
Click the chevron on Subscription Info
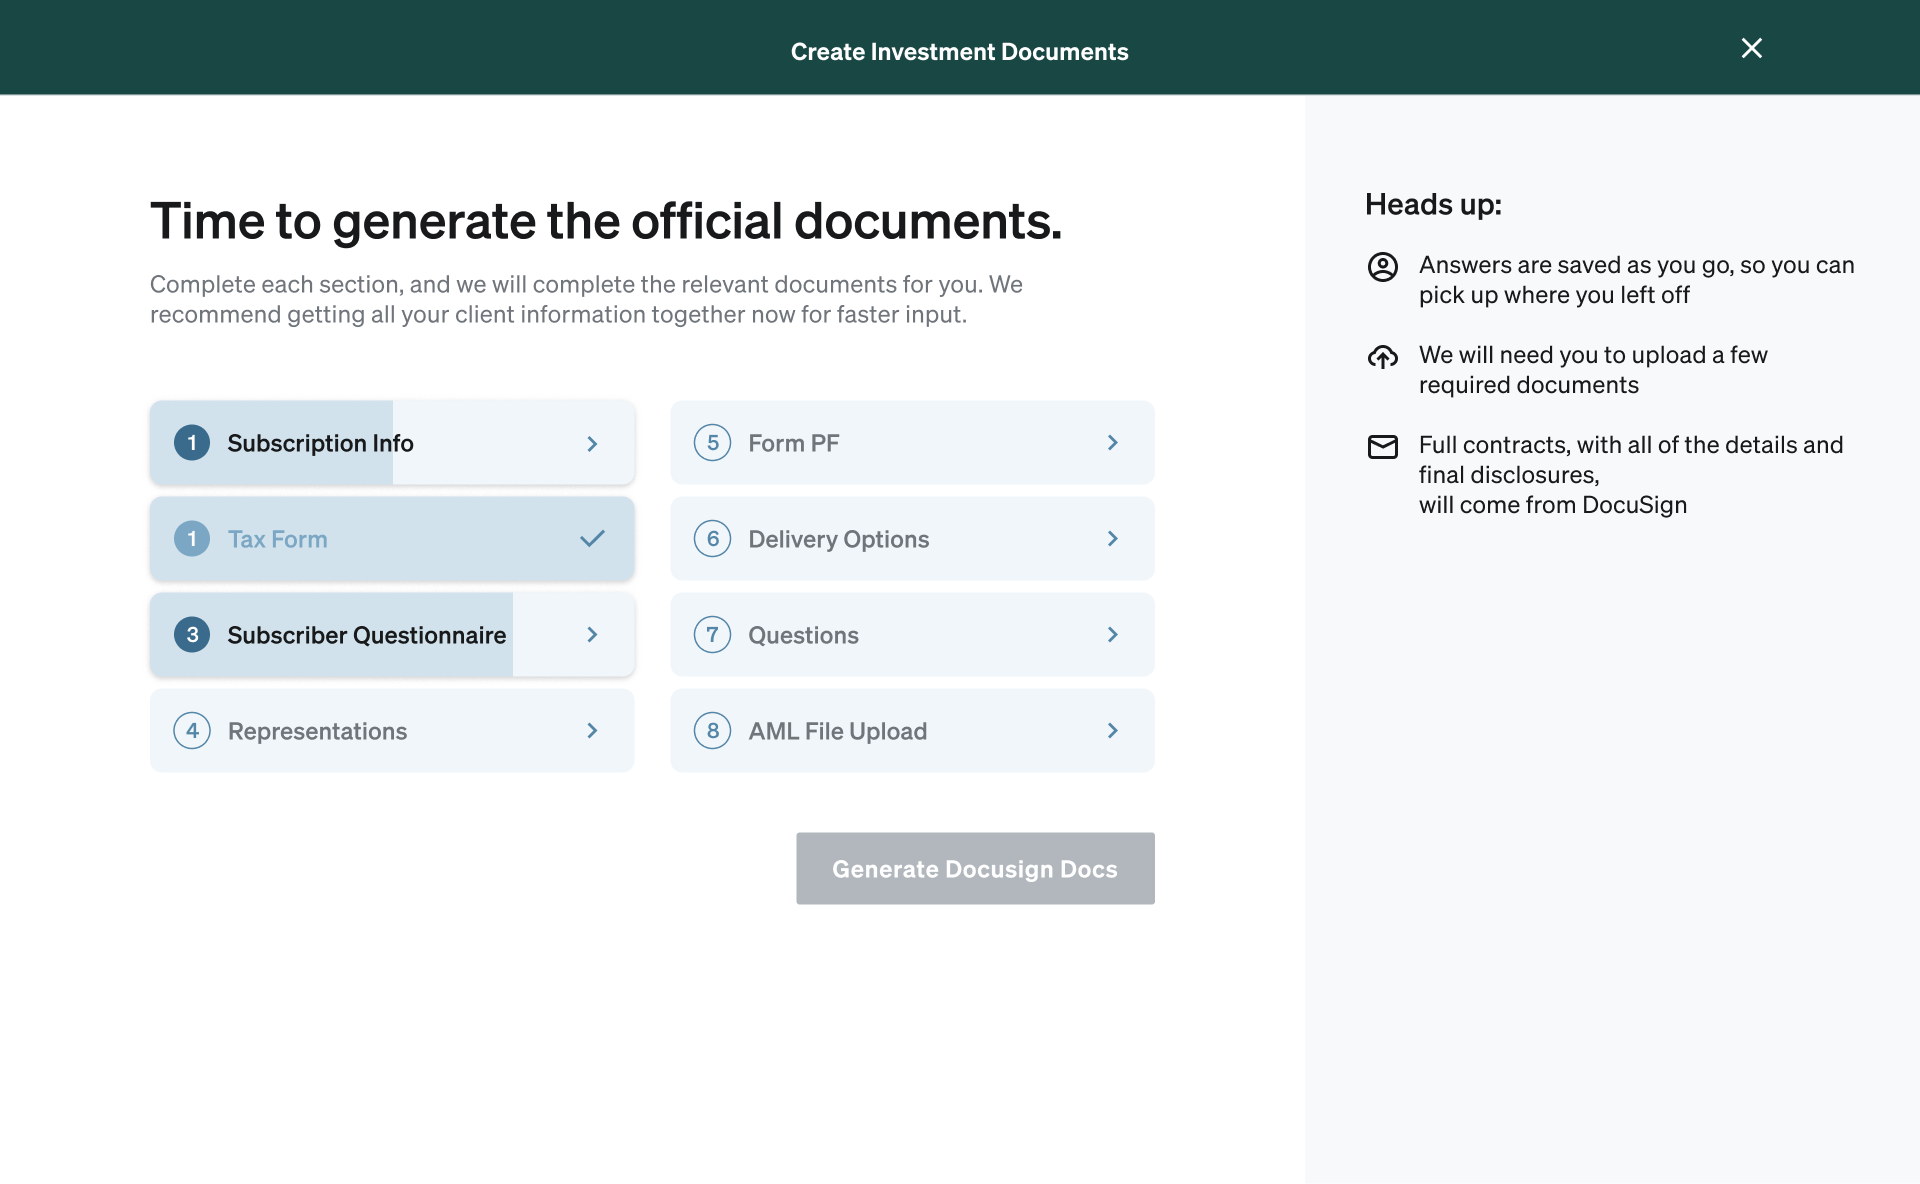[592, 443]
